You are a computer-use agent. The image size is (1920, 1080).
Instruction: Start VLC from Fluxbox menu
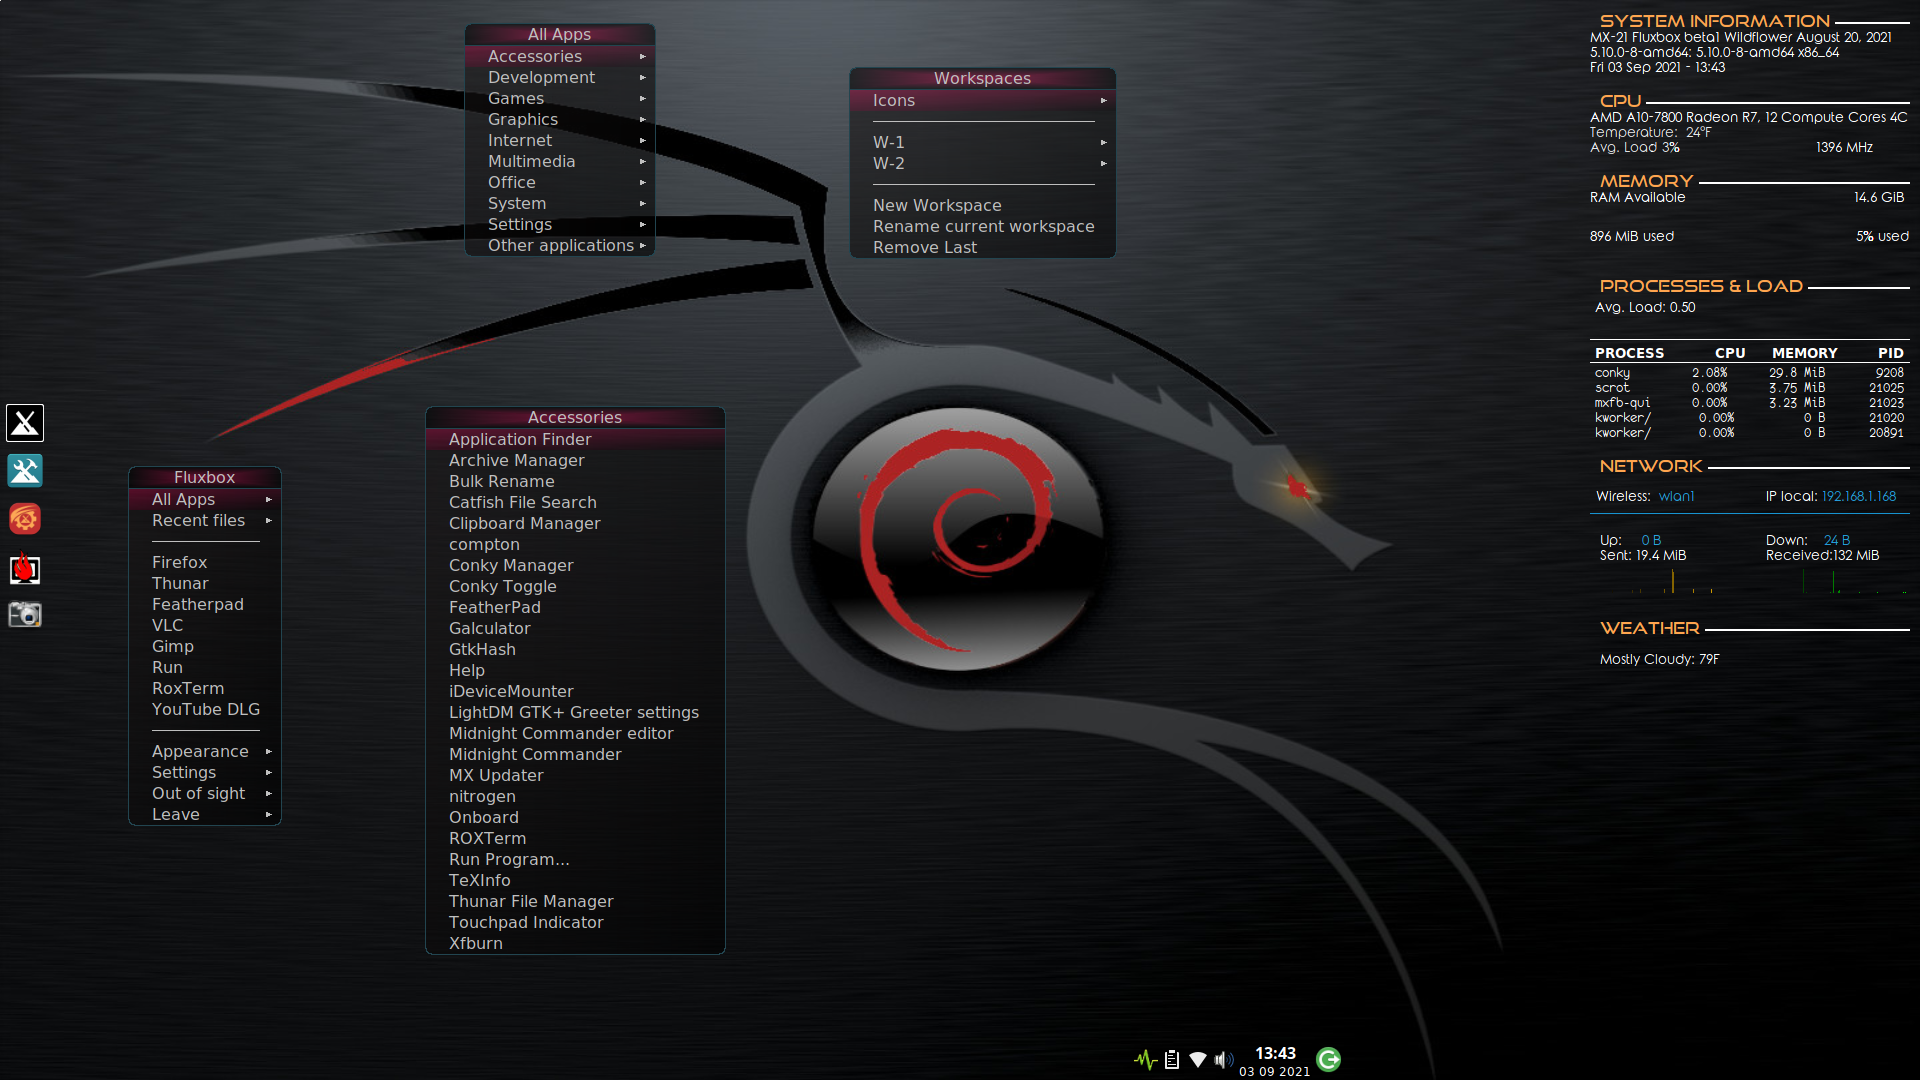pos(205,625)
